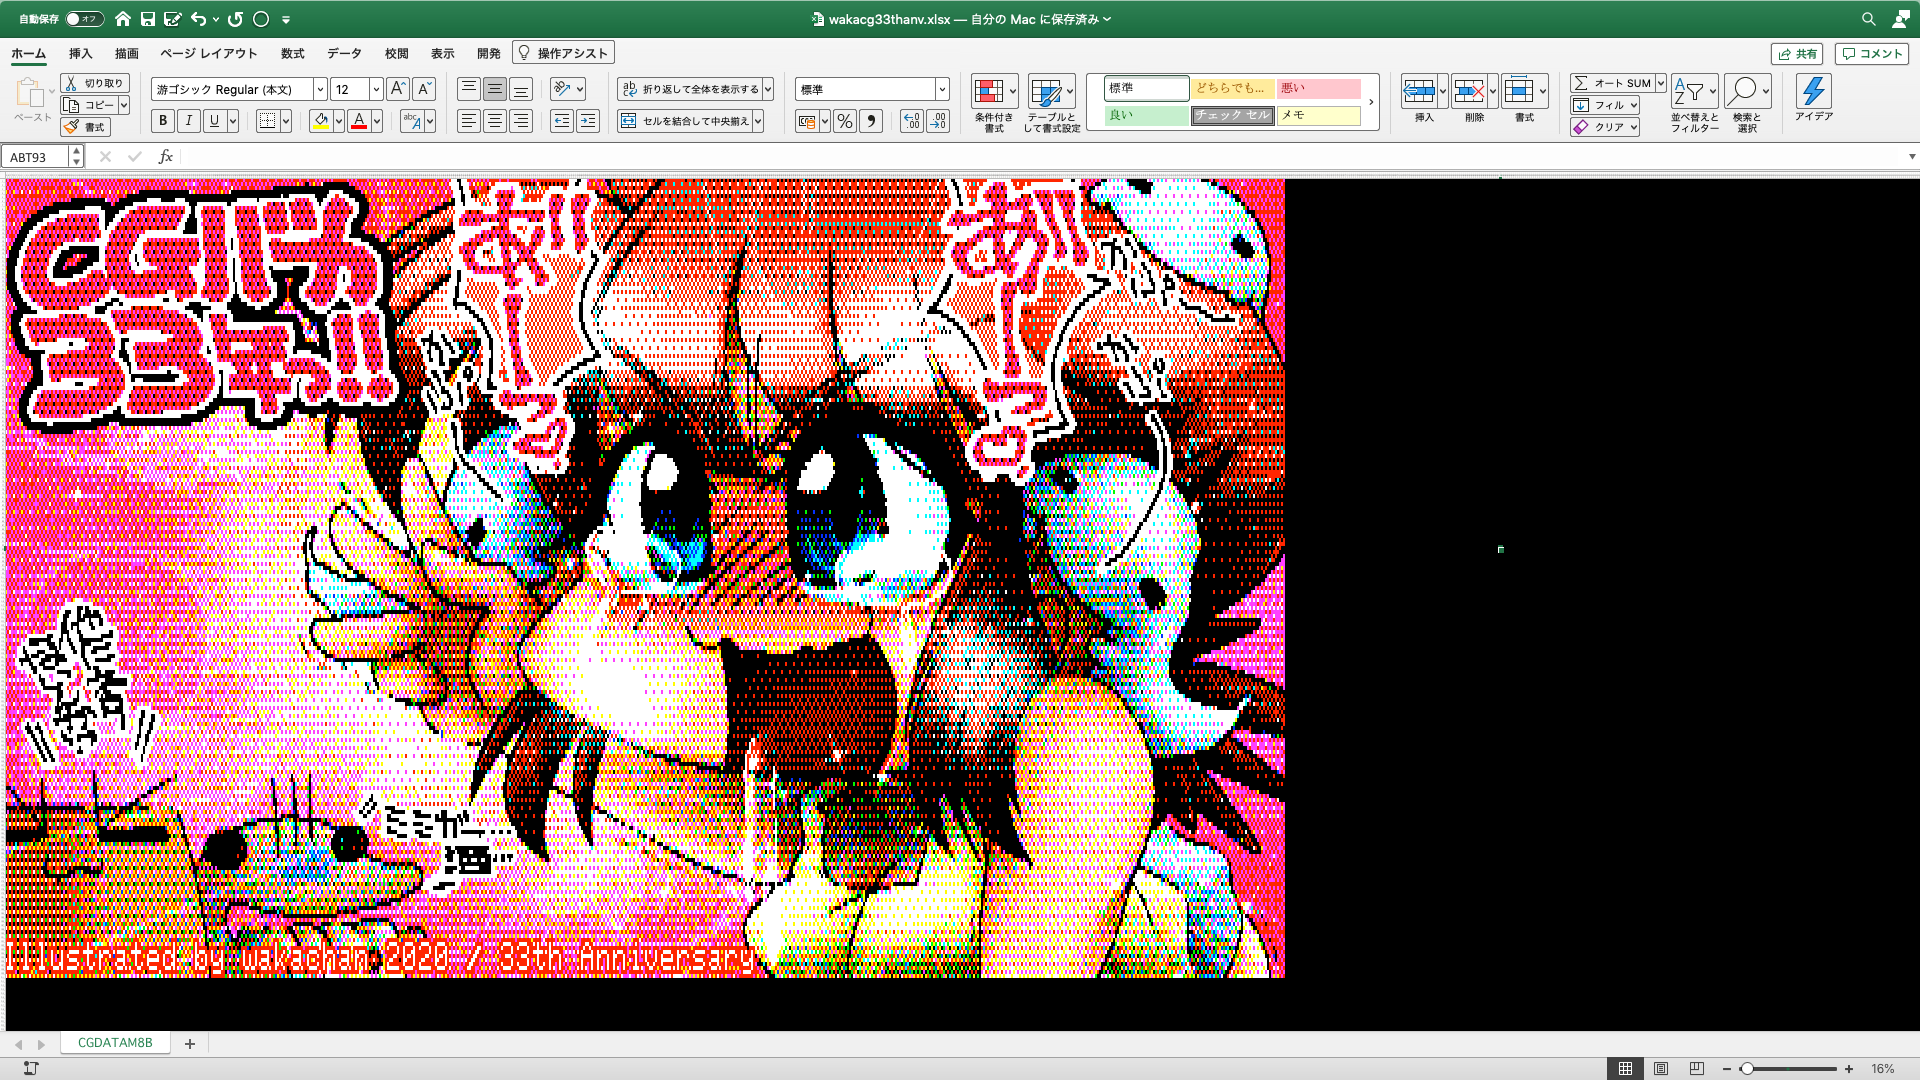1920x1080 pixels.
Task: Apply the Bad red cell style
Action: point(1318,88)
